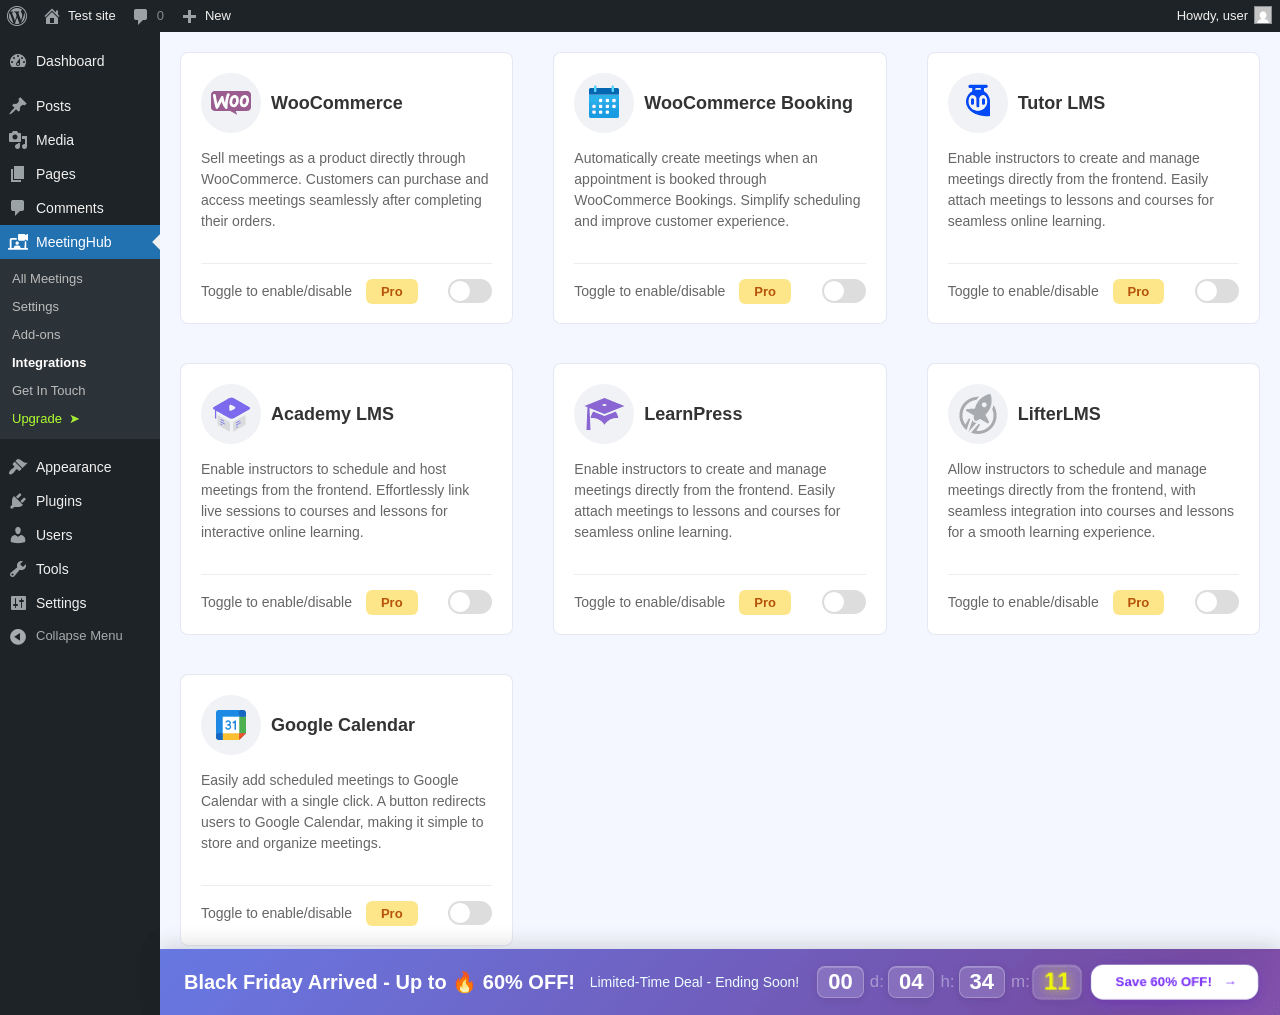Click the LearnPress mortarboard icon

pyautogui.click(x=604, y=414)
